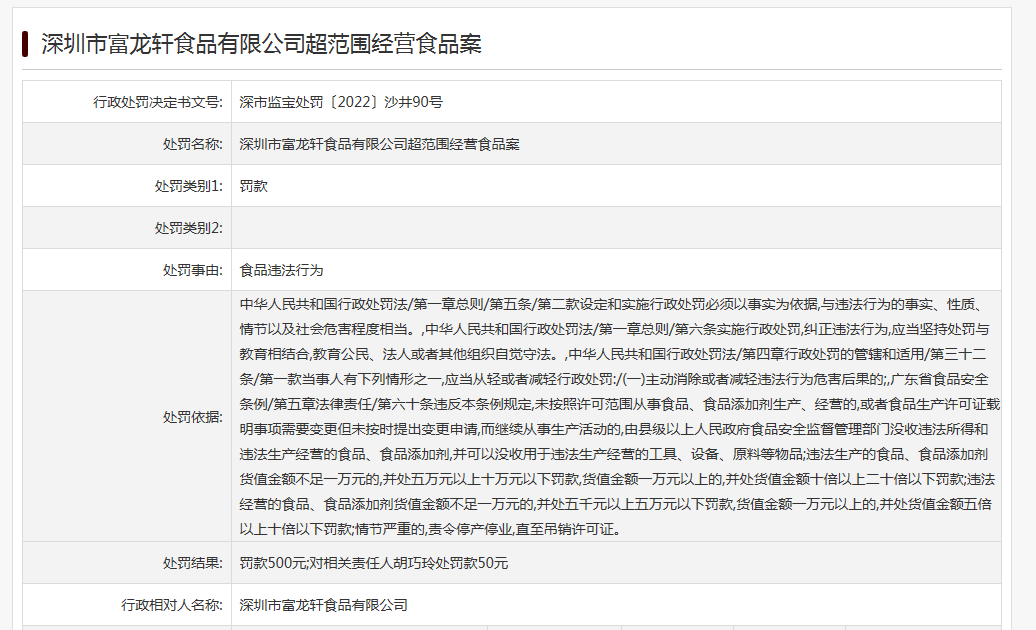Select the 行政相对人名称 label

click(x=172, y=605)
